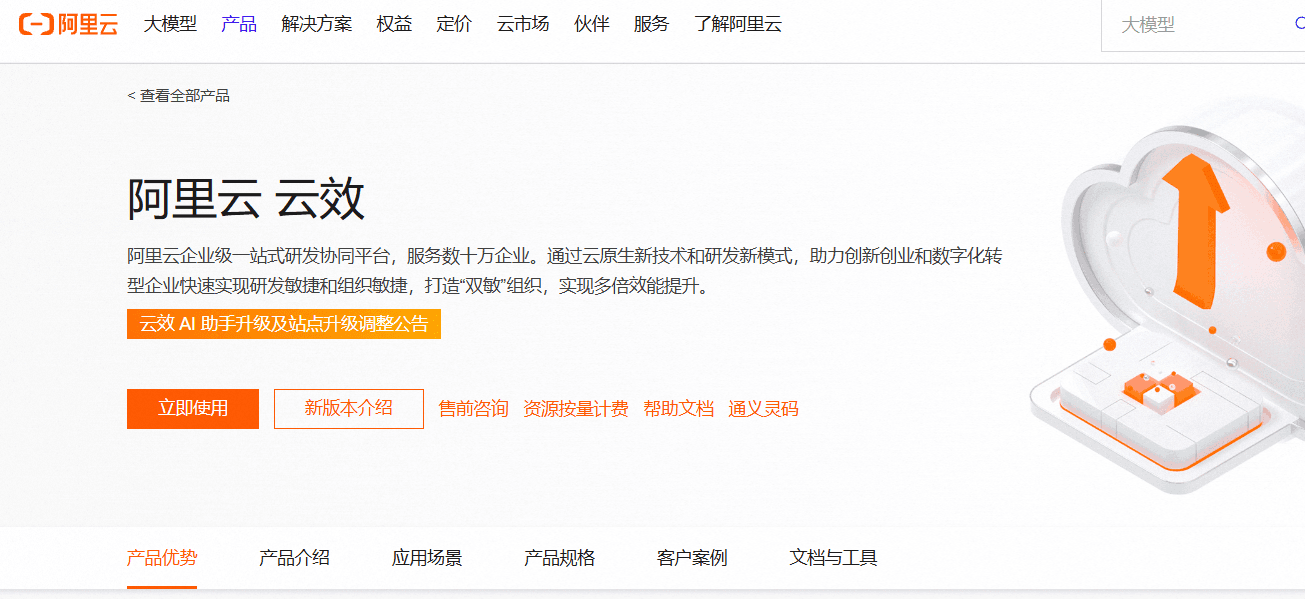Switch to the 客户案例 tab

click(692, 558)
